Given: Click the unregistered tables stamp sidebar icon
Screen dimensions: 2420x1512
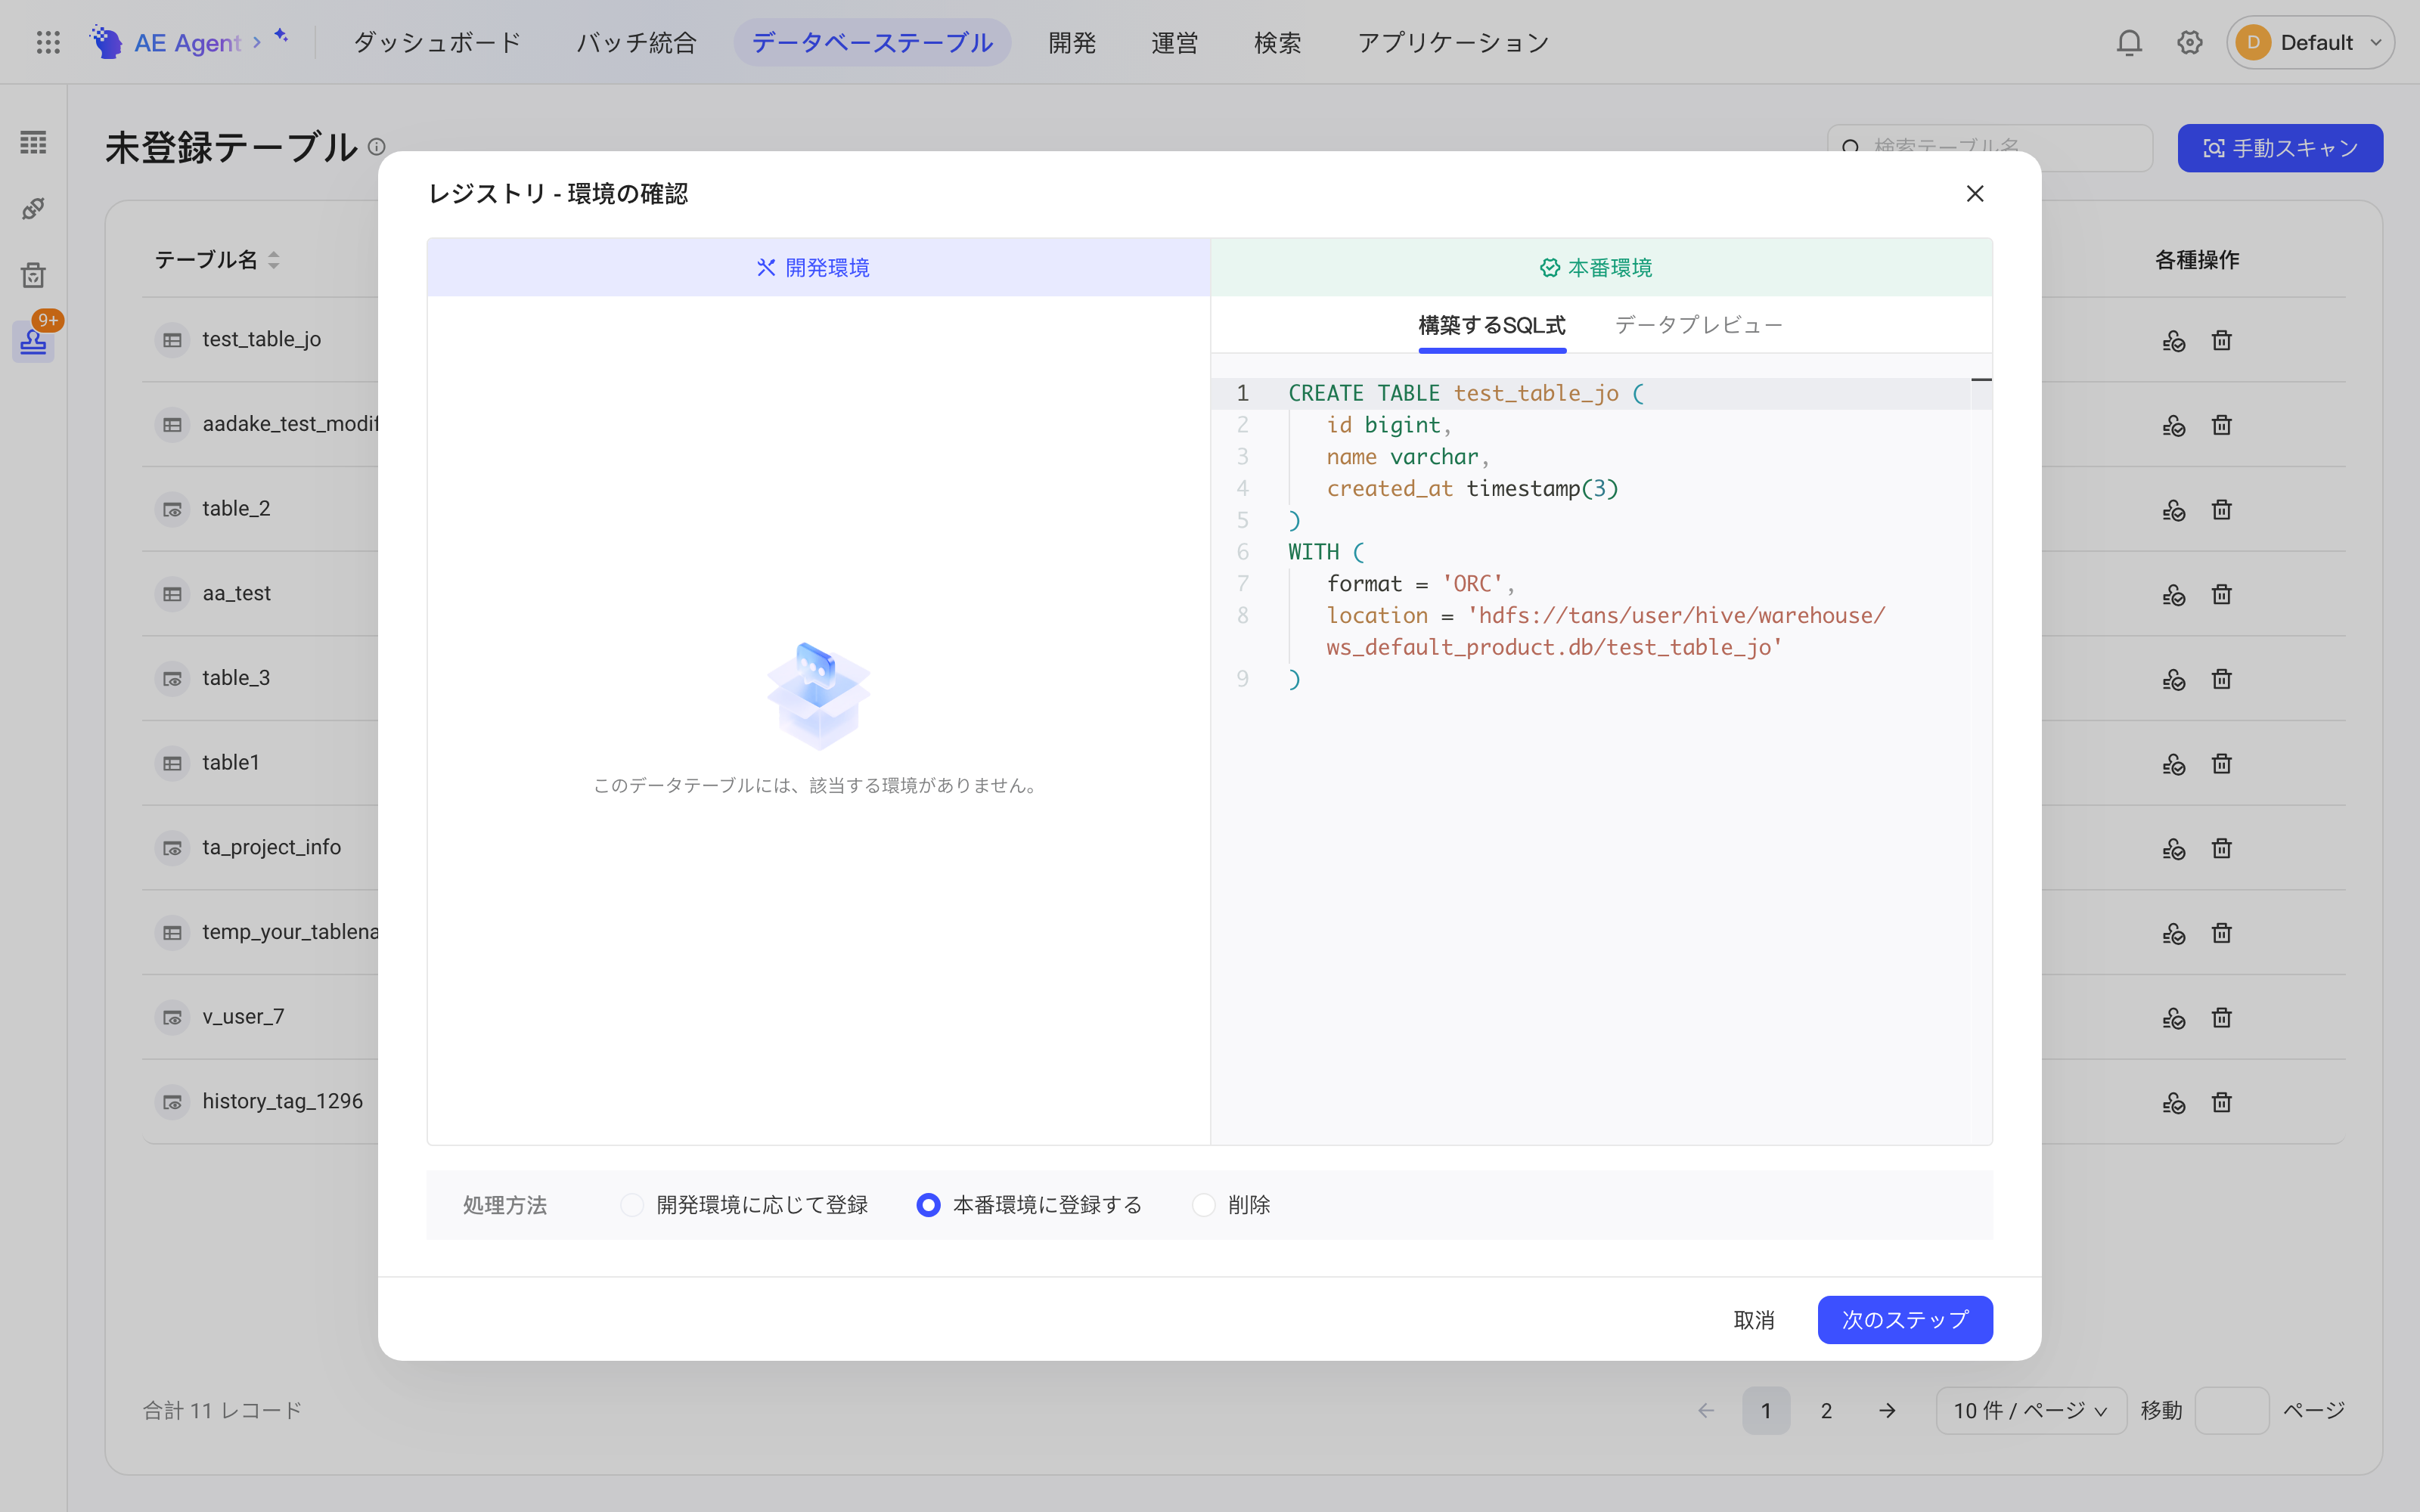Looking at the screenshot, I should click(x=33, y=341).
